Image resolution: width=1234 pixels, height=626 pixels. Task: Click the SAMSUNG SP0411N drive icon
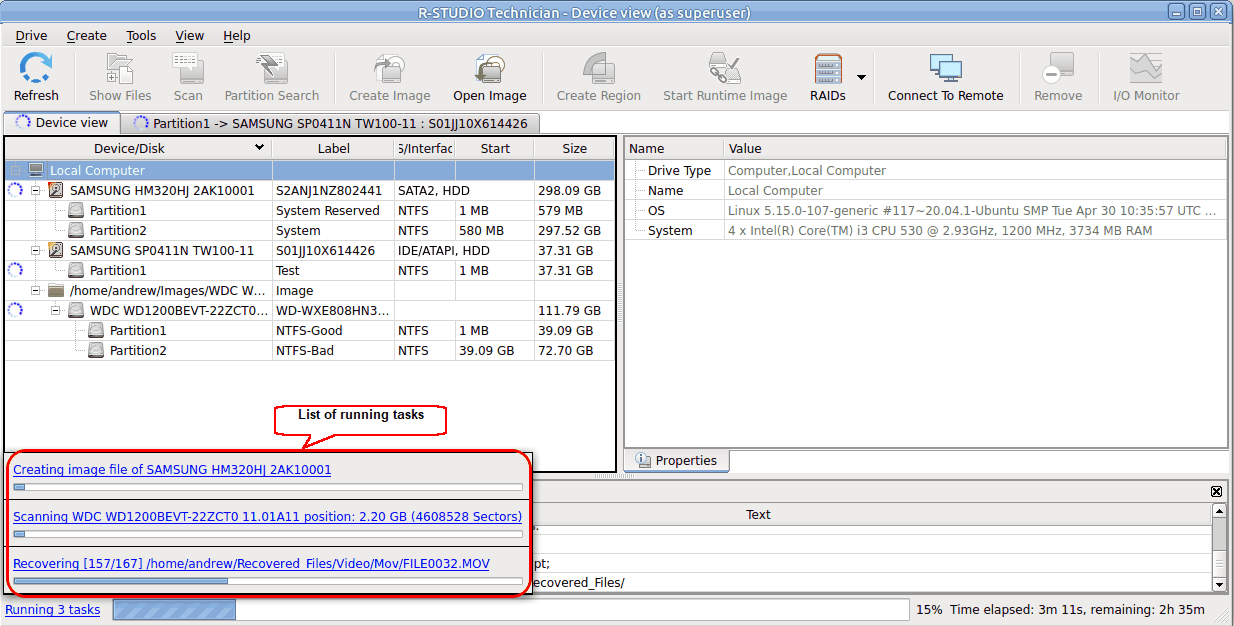(x=56, y=250)
